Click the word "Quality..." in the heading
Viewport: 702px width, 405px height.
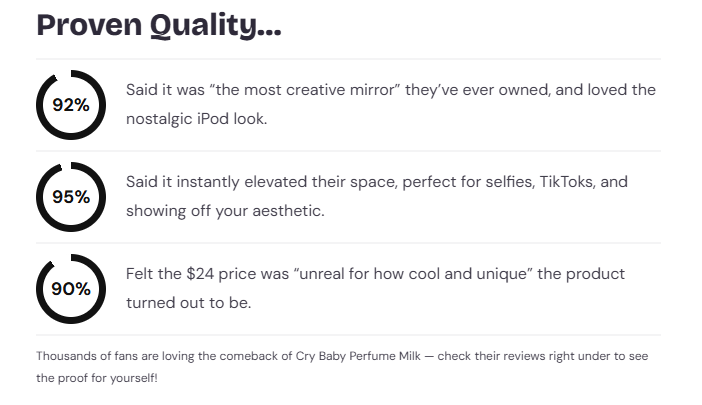tap(215, 25)
